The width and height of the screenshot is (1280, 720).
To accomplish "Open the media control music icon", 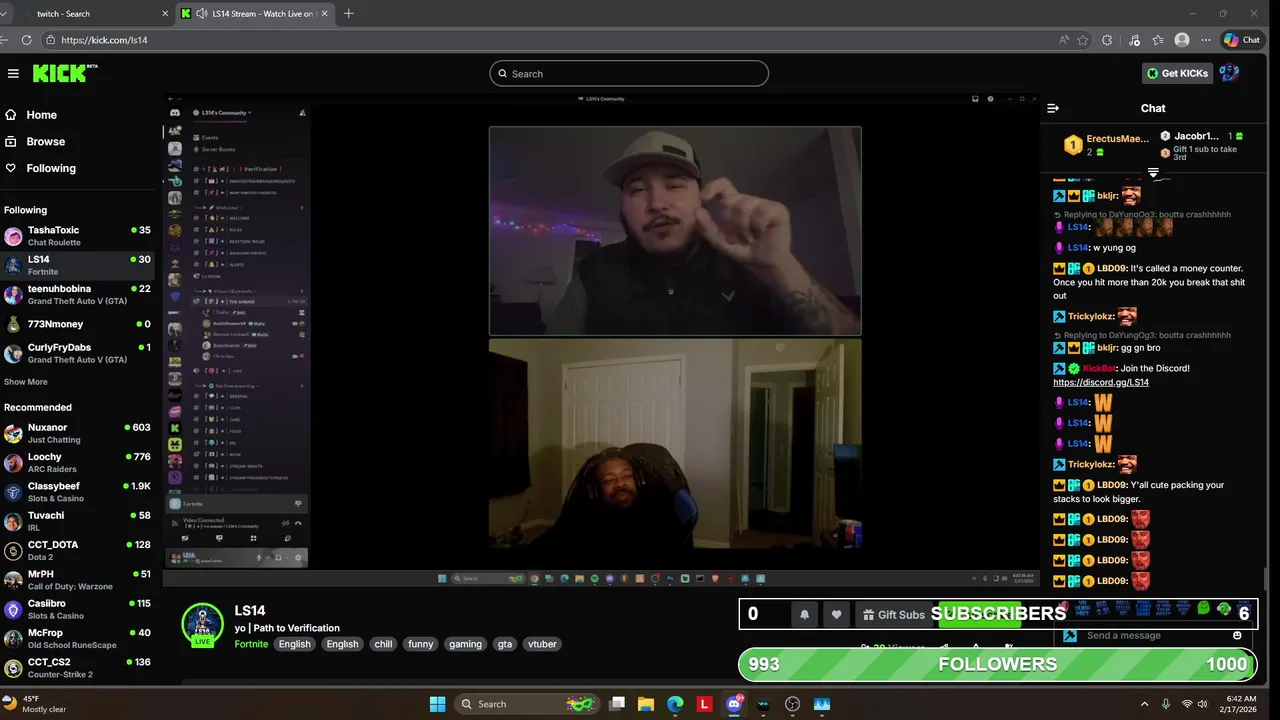I will (1134, 40).
